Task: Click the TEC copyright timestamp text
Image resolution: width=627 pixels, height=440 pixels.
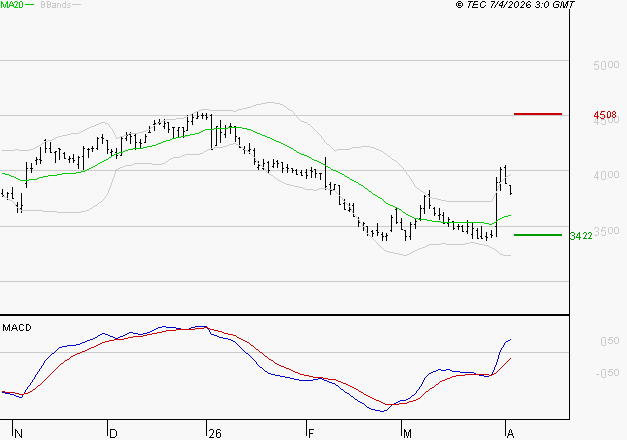Action: pos(515,5)
